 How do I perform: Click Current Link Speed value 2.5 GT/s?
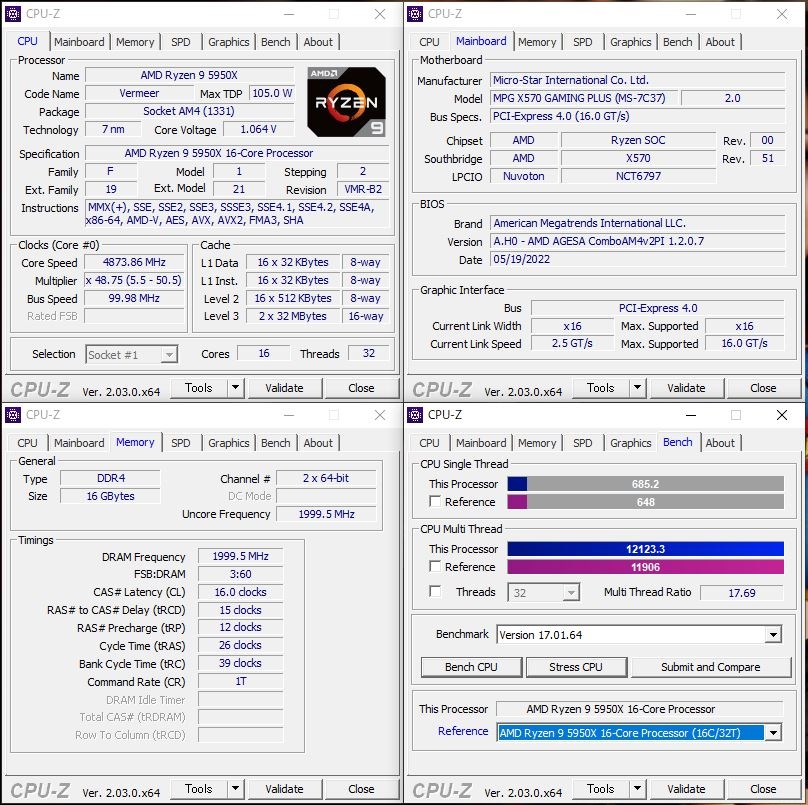[x=572, y=343]
